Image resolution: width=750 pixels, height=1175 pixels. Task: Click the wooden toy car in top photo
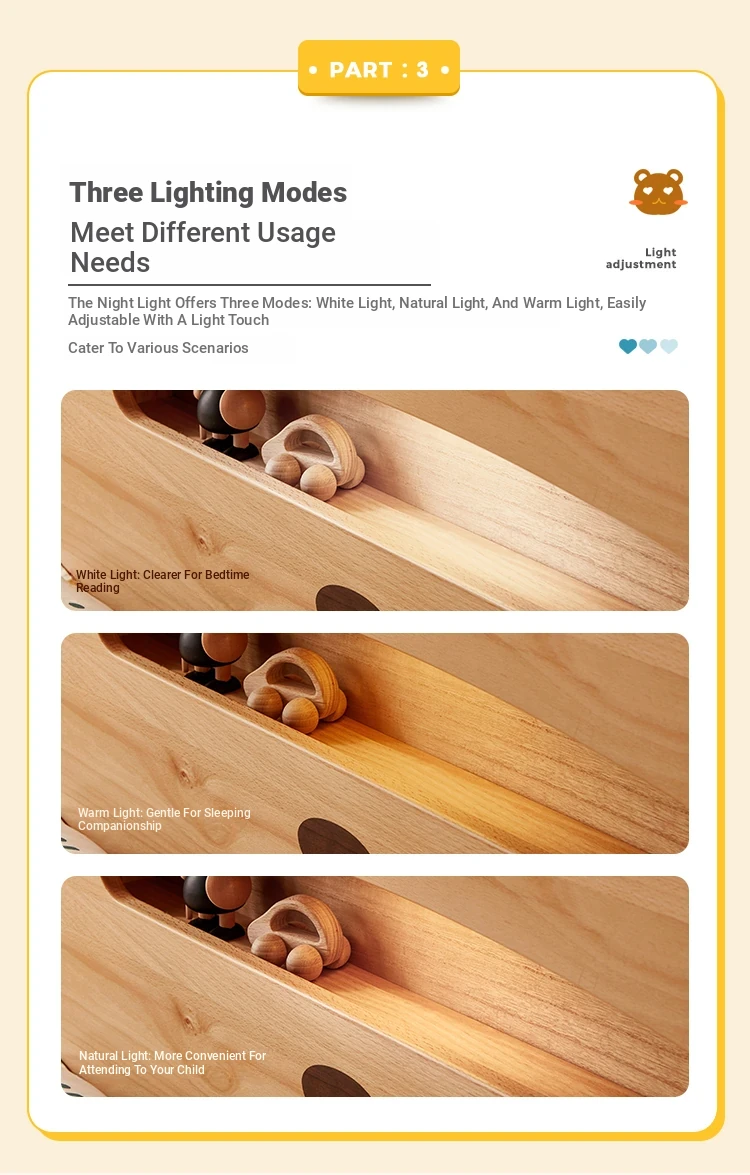(x=314, y=456)
